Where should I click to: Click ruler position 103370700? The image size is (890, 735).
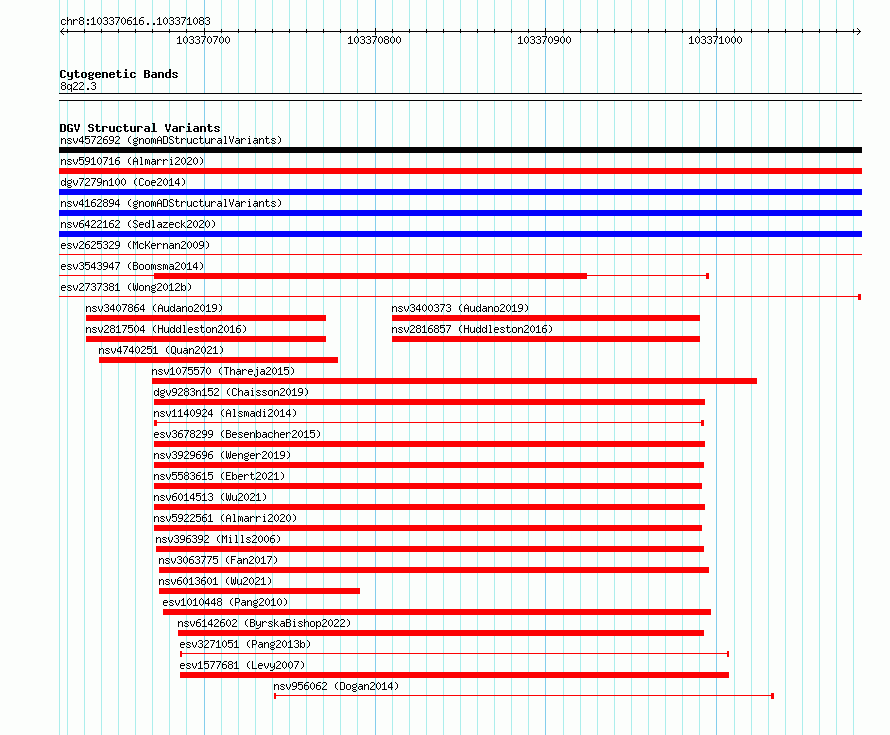click(x=203, y=40)
